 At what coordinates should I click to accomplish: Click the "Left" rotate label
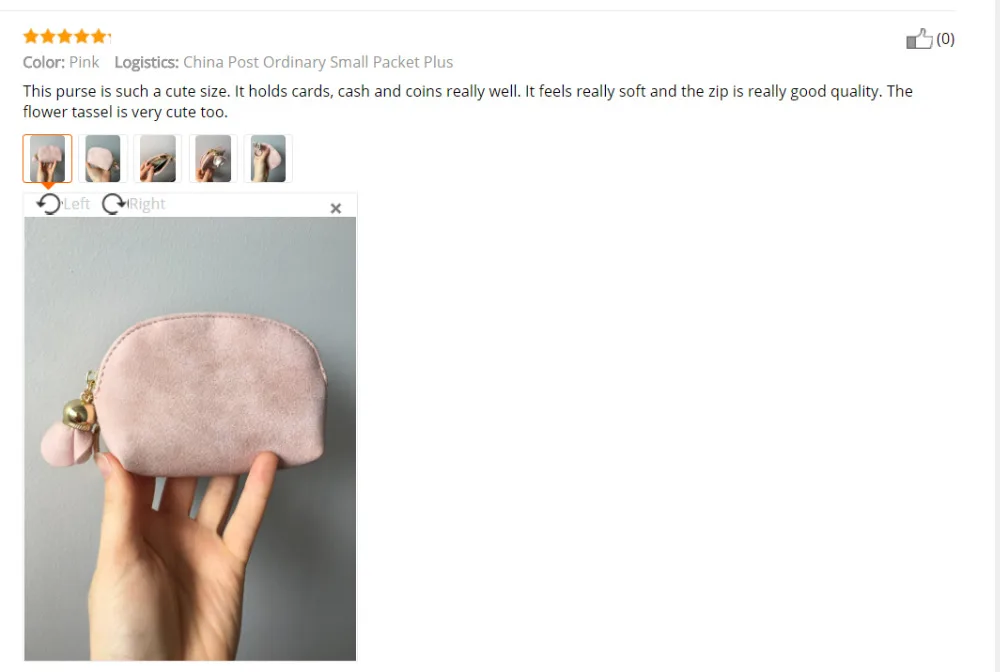point(77,204)
